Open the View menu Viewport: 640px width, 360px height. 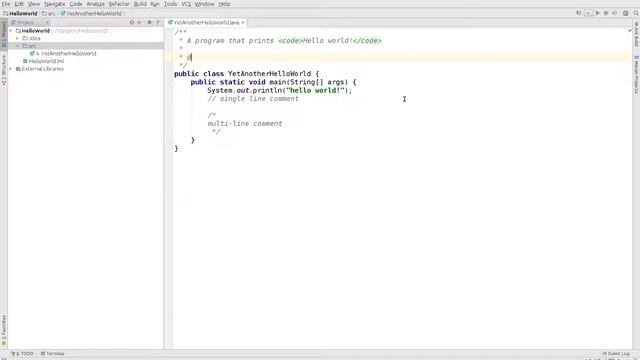pyautogui.click(x=34, y=4)
